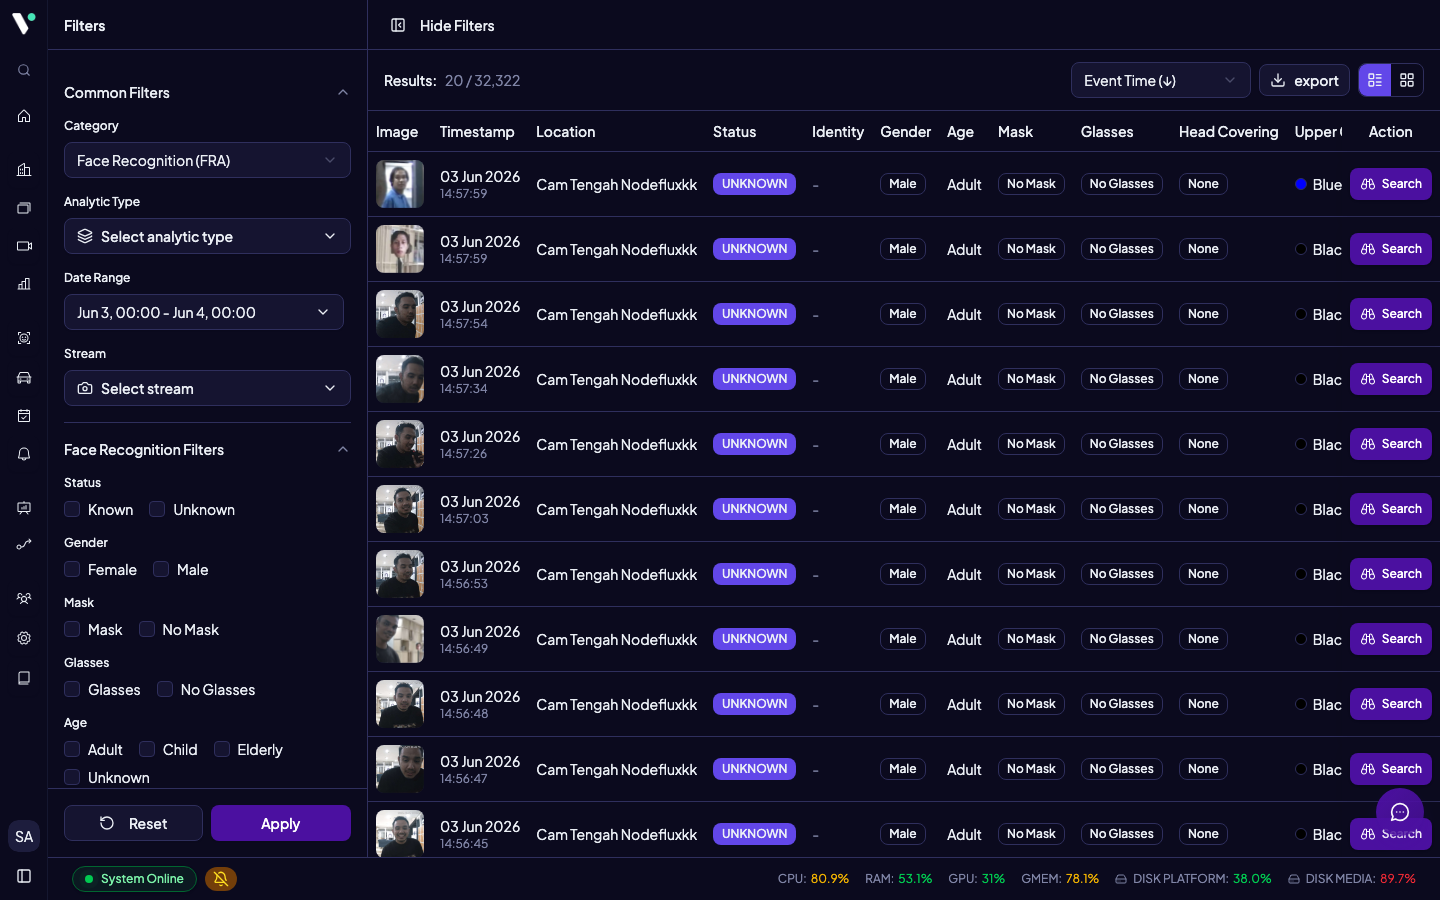
Task: Sort by the Timestamp column header
Action: point(477,131)
